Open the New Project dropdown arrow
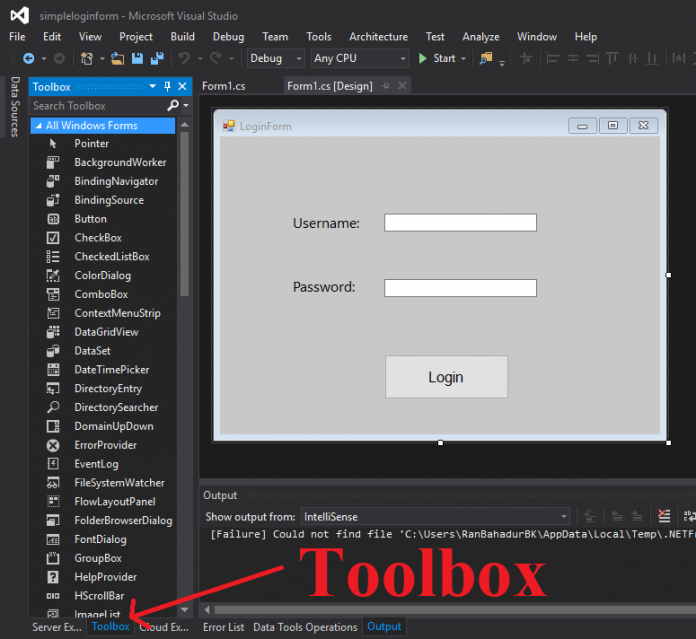This screenshot has height=639, width=696. 102,59
